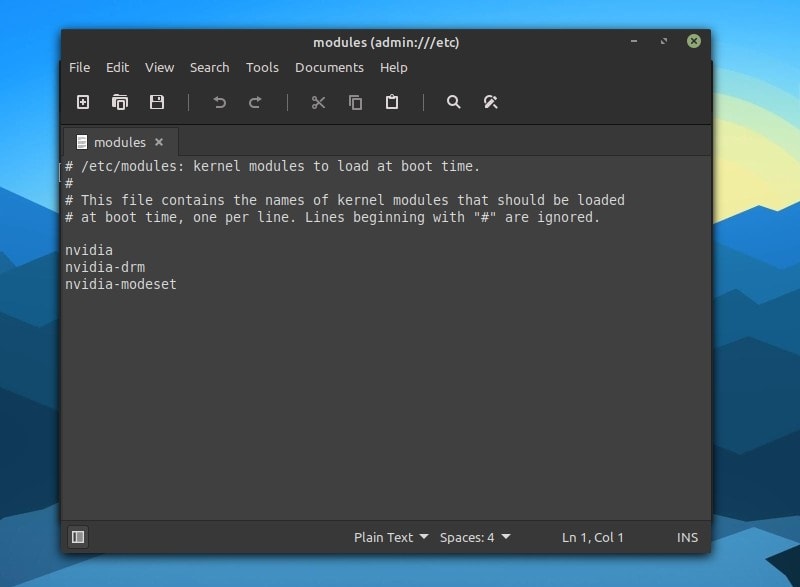This screenshot has width=800, height=587.
Task: Open the Tools menu
Action: [262, 67]
